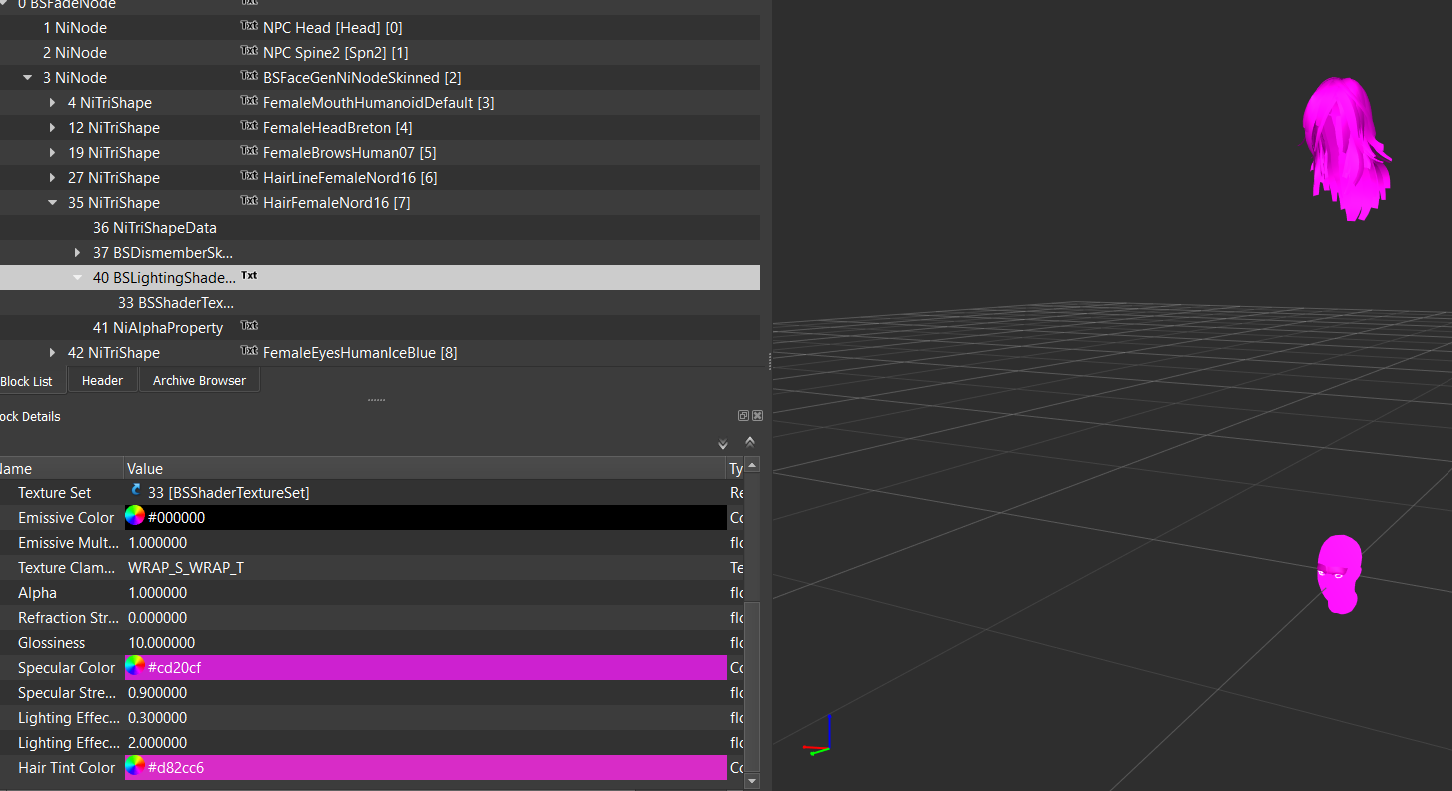Collapse the 40 BSLightingShade node

[78, 277]
